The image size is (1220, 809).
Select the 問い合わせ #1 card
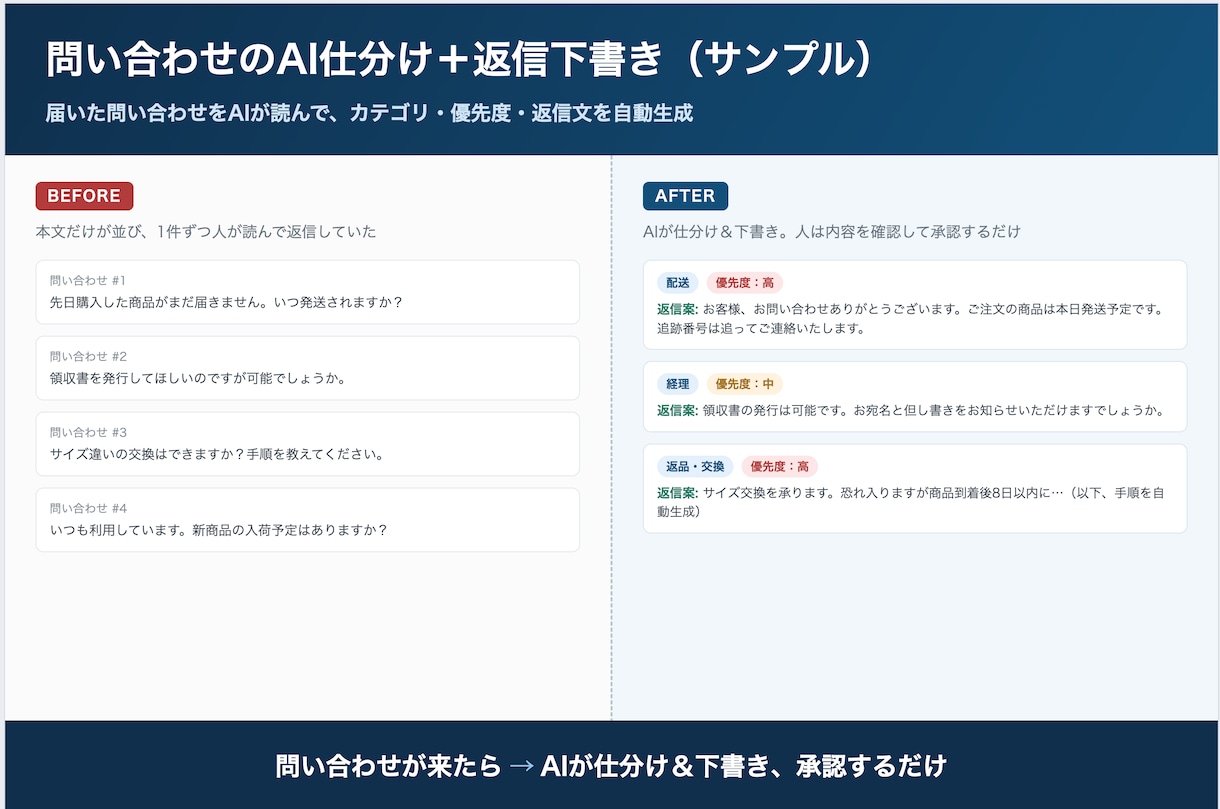[307, 292]
